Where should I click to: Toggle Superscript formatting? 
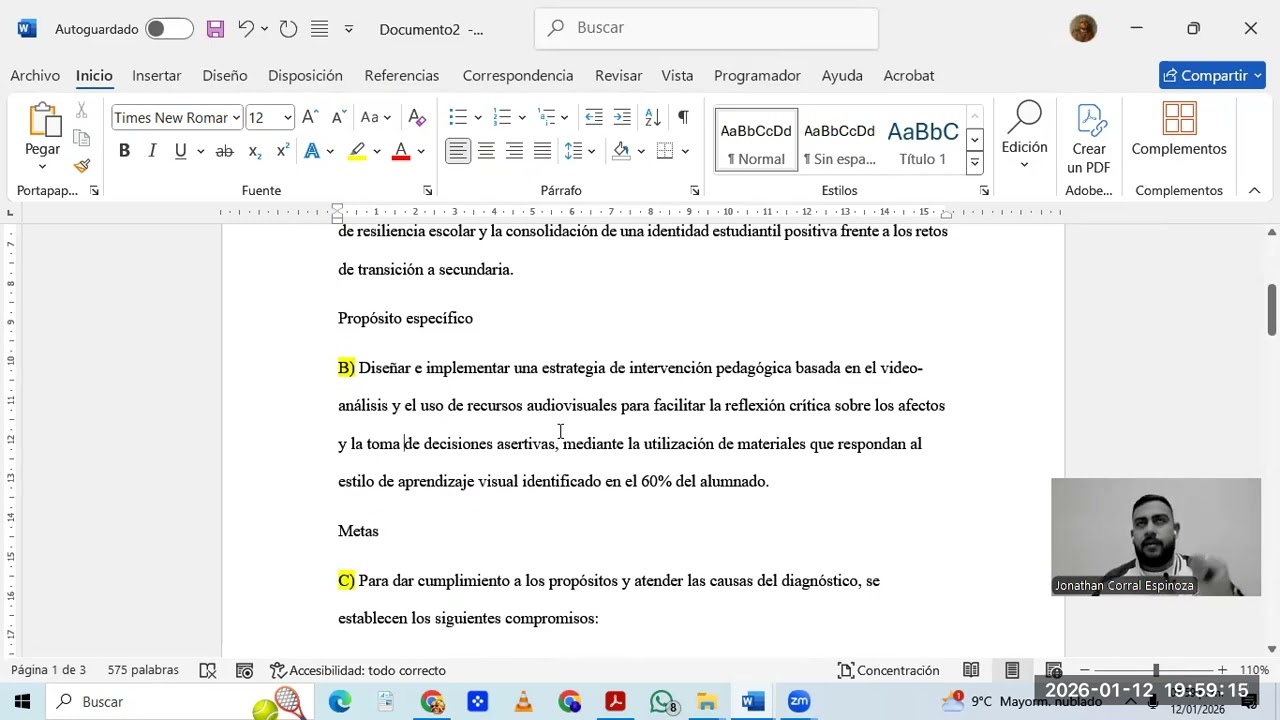click(282, 151)
